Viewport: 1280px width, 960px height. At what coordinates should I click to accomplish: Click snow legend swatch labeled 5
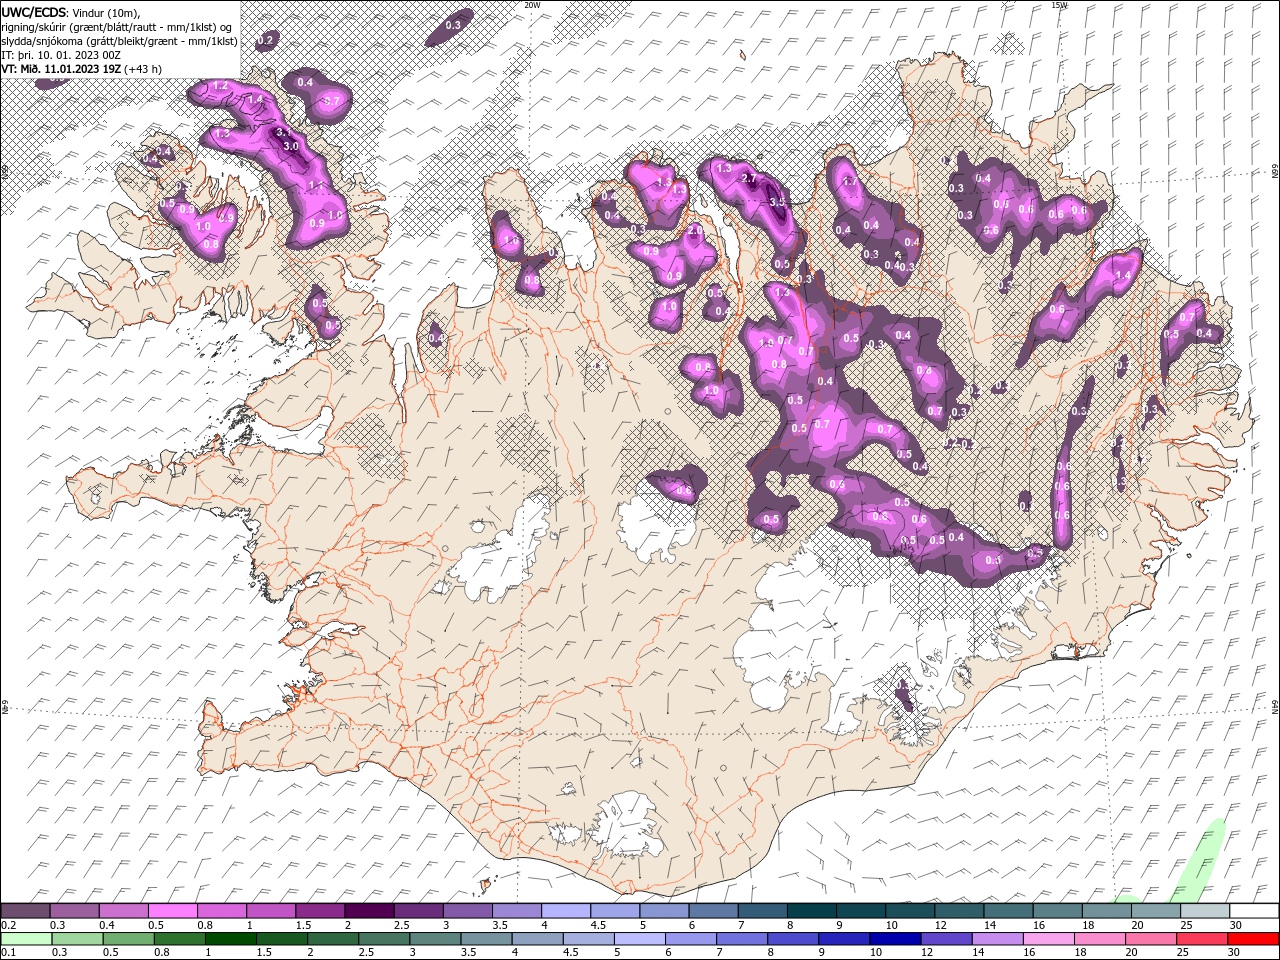(664, 910)
